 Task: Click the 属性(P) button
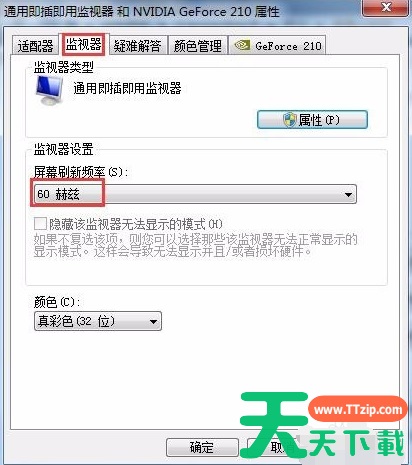(x=312, y=120)
